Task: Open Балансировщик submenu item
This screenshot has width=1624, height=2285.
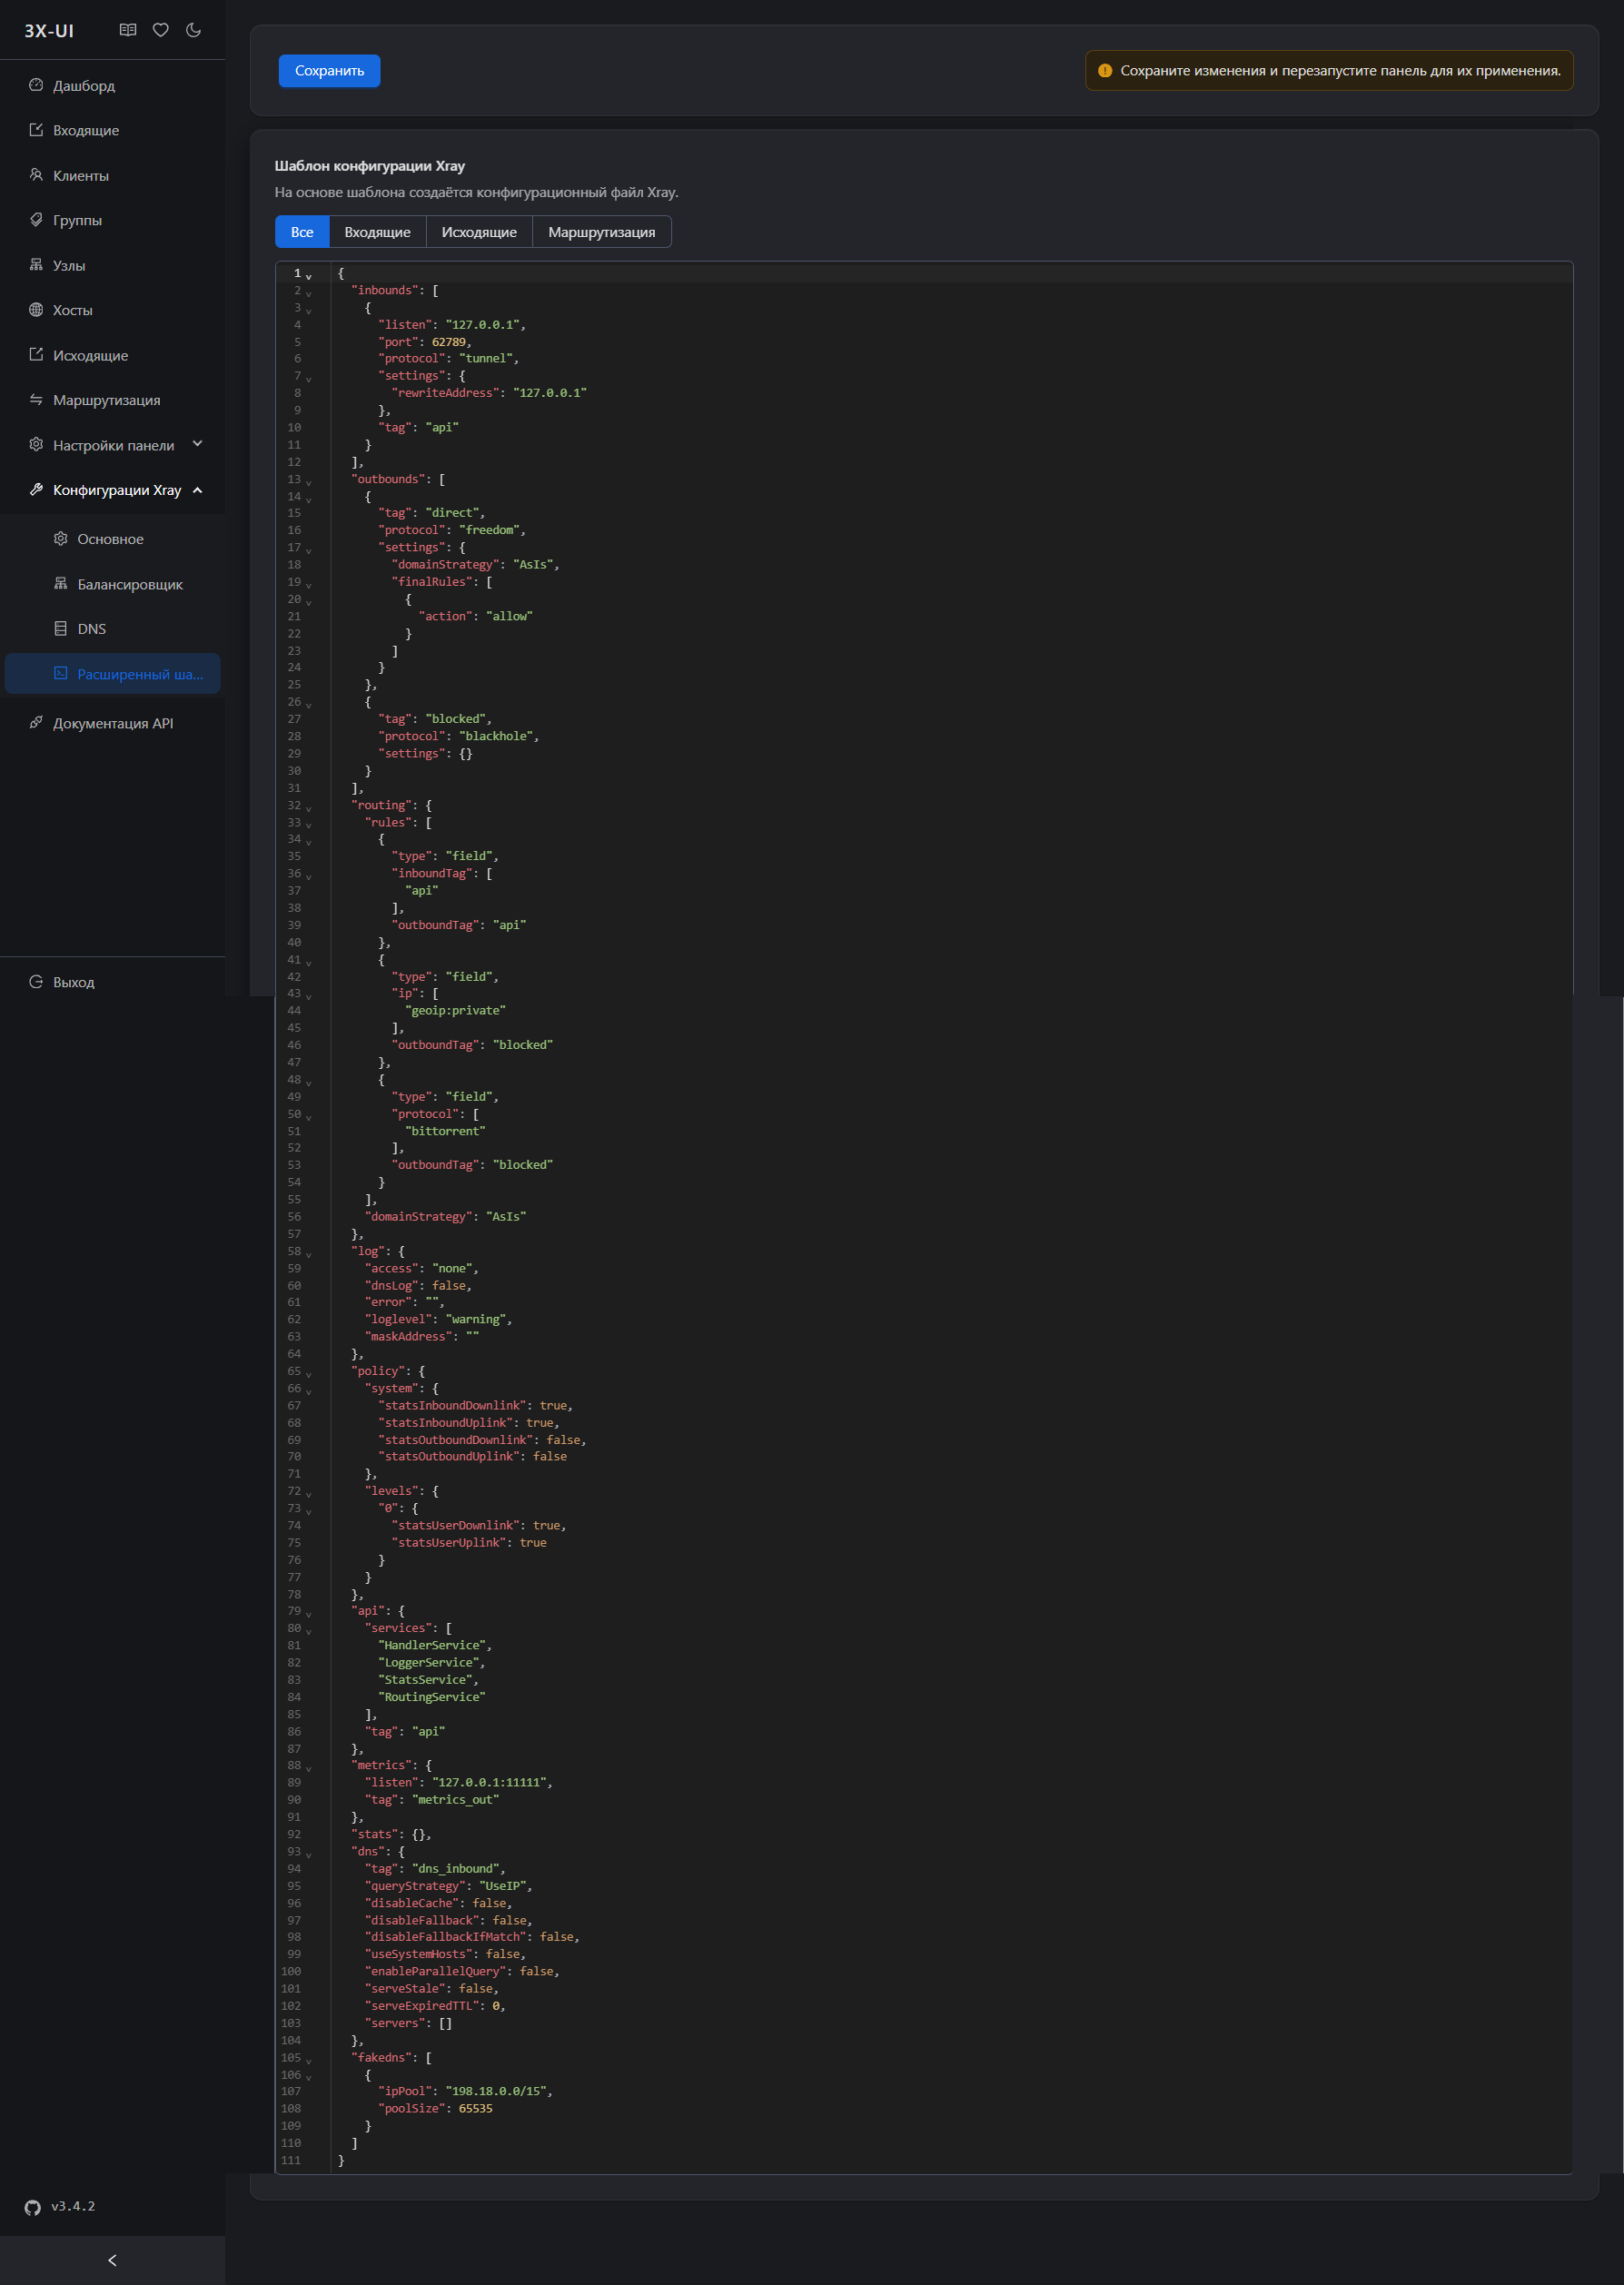Action: pyautogui.click(x=112, y=584)
